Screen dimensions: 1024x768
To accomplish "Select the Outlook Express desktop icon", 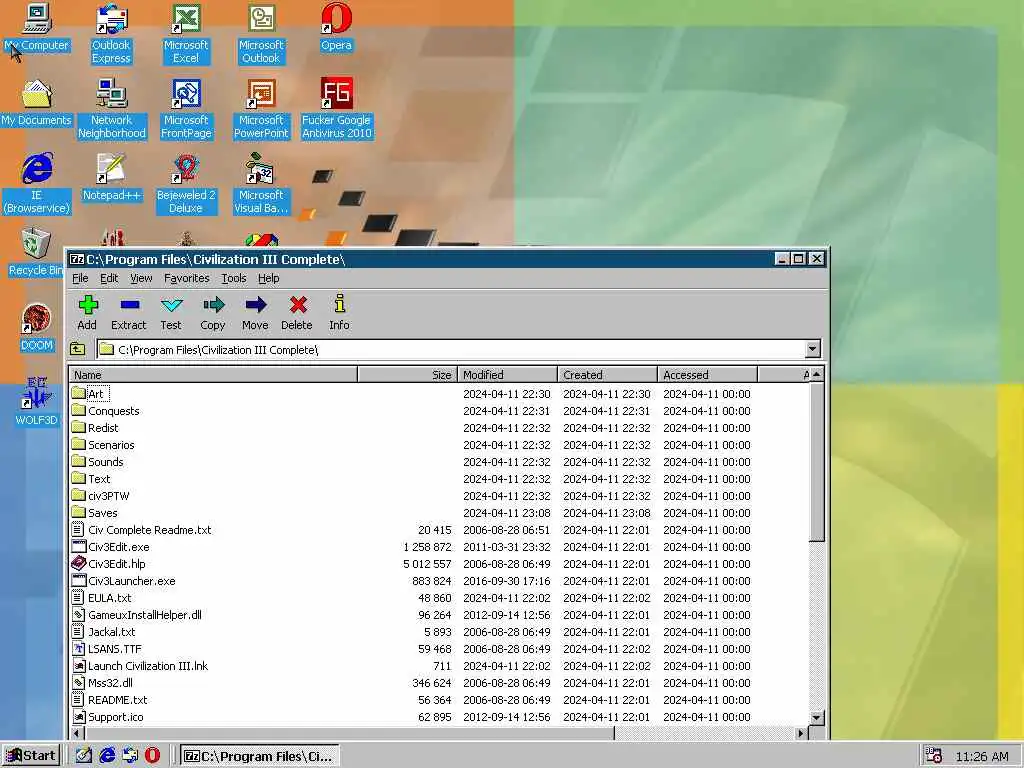I will click(111, 34).
